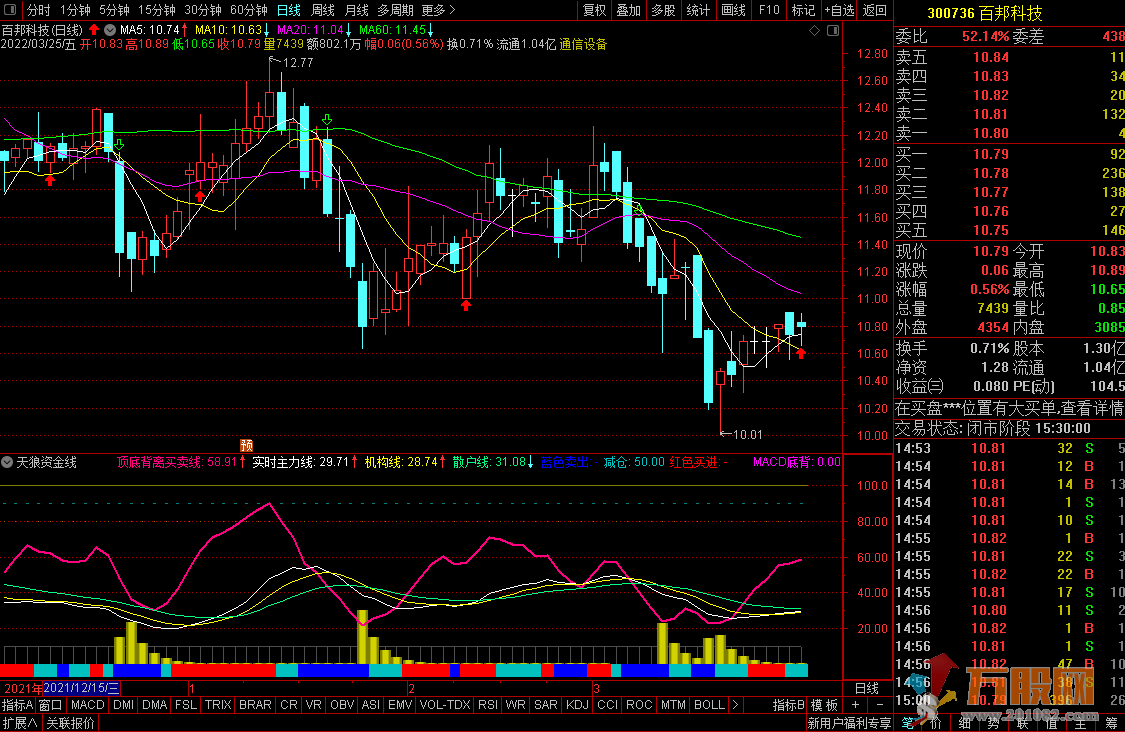Expand the 更多 periods menu
The image size is (1125, 732).
438,10
